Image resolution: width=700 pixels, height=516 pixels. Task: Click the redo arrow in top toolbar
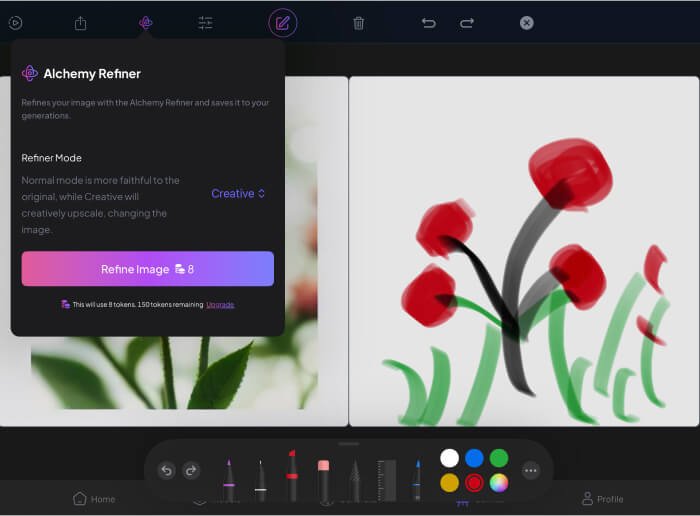(x=467, y=23)
